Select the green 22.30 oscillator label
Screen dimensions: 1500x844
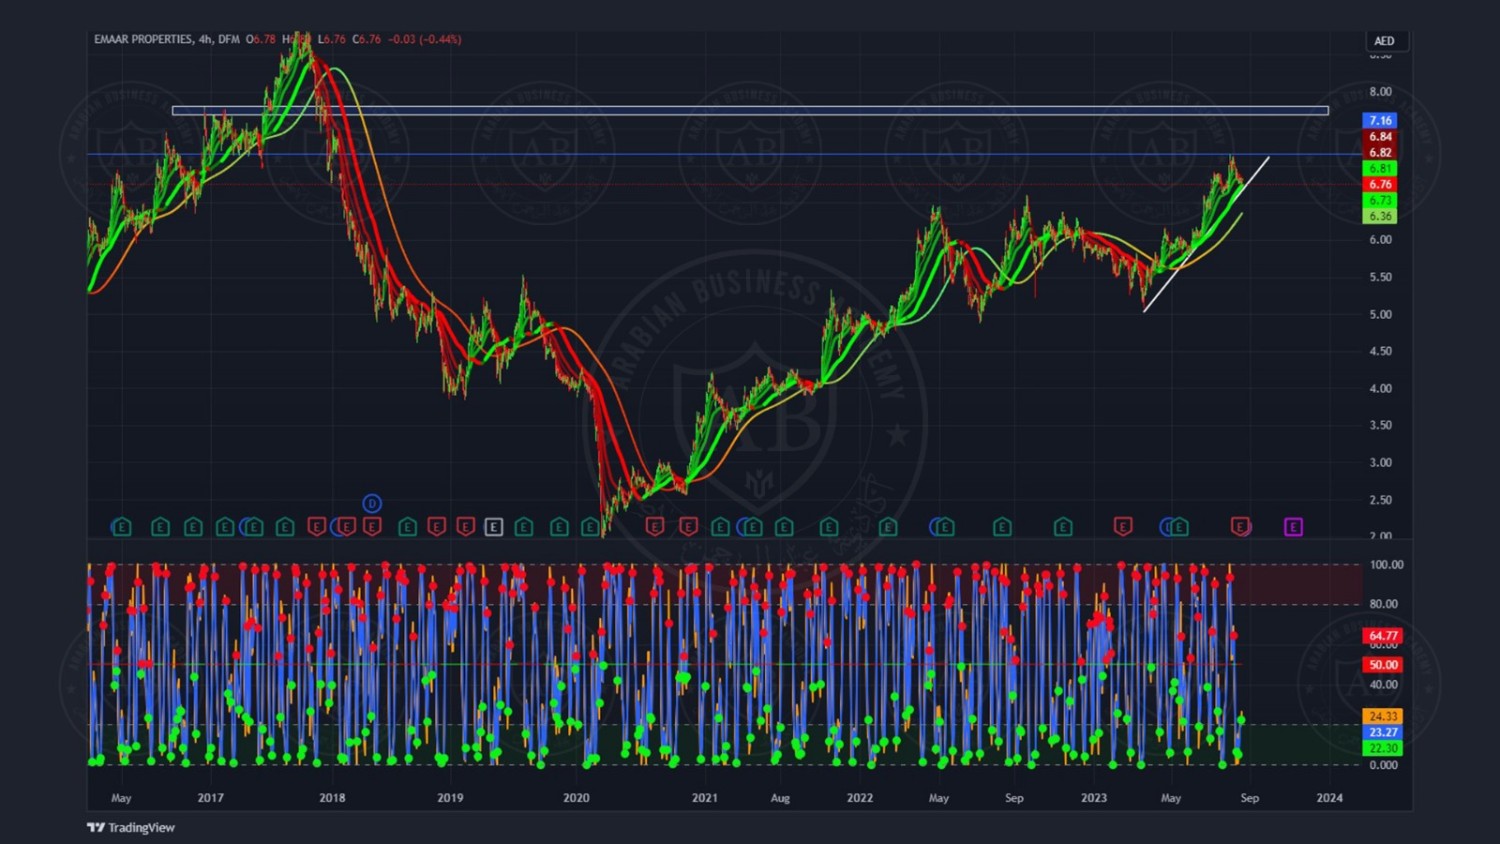pyautogui.click(x=1383, y=748)
